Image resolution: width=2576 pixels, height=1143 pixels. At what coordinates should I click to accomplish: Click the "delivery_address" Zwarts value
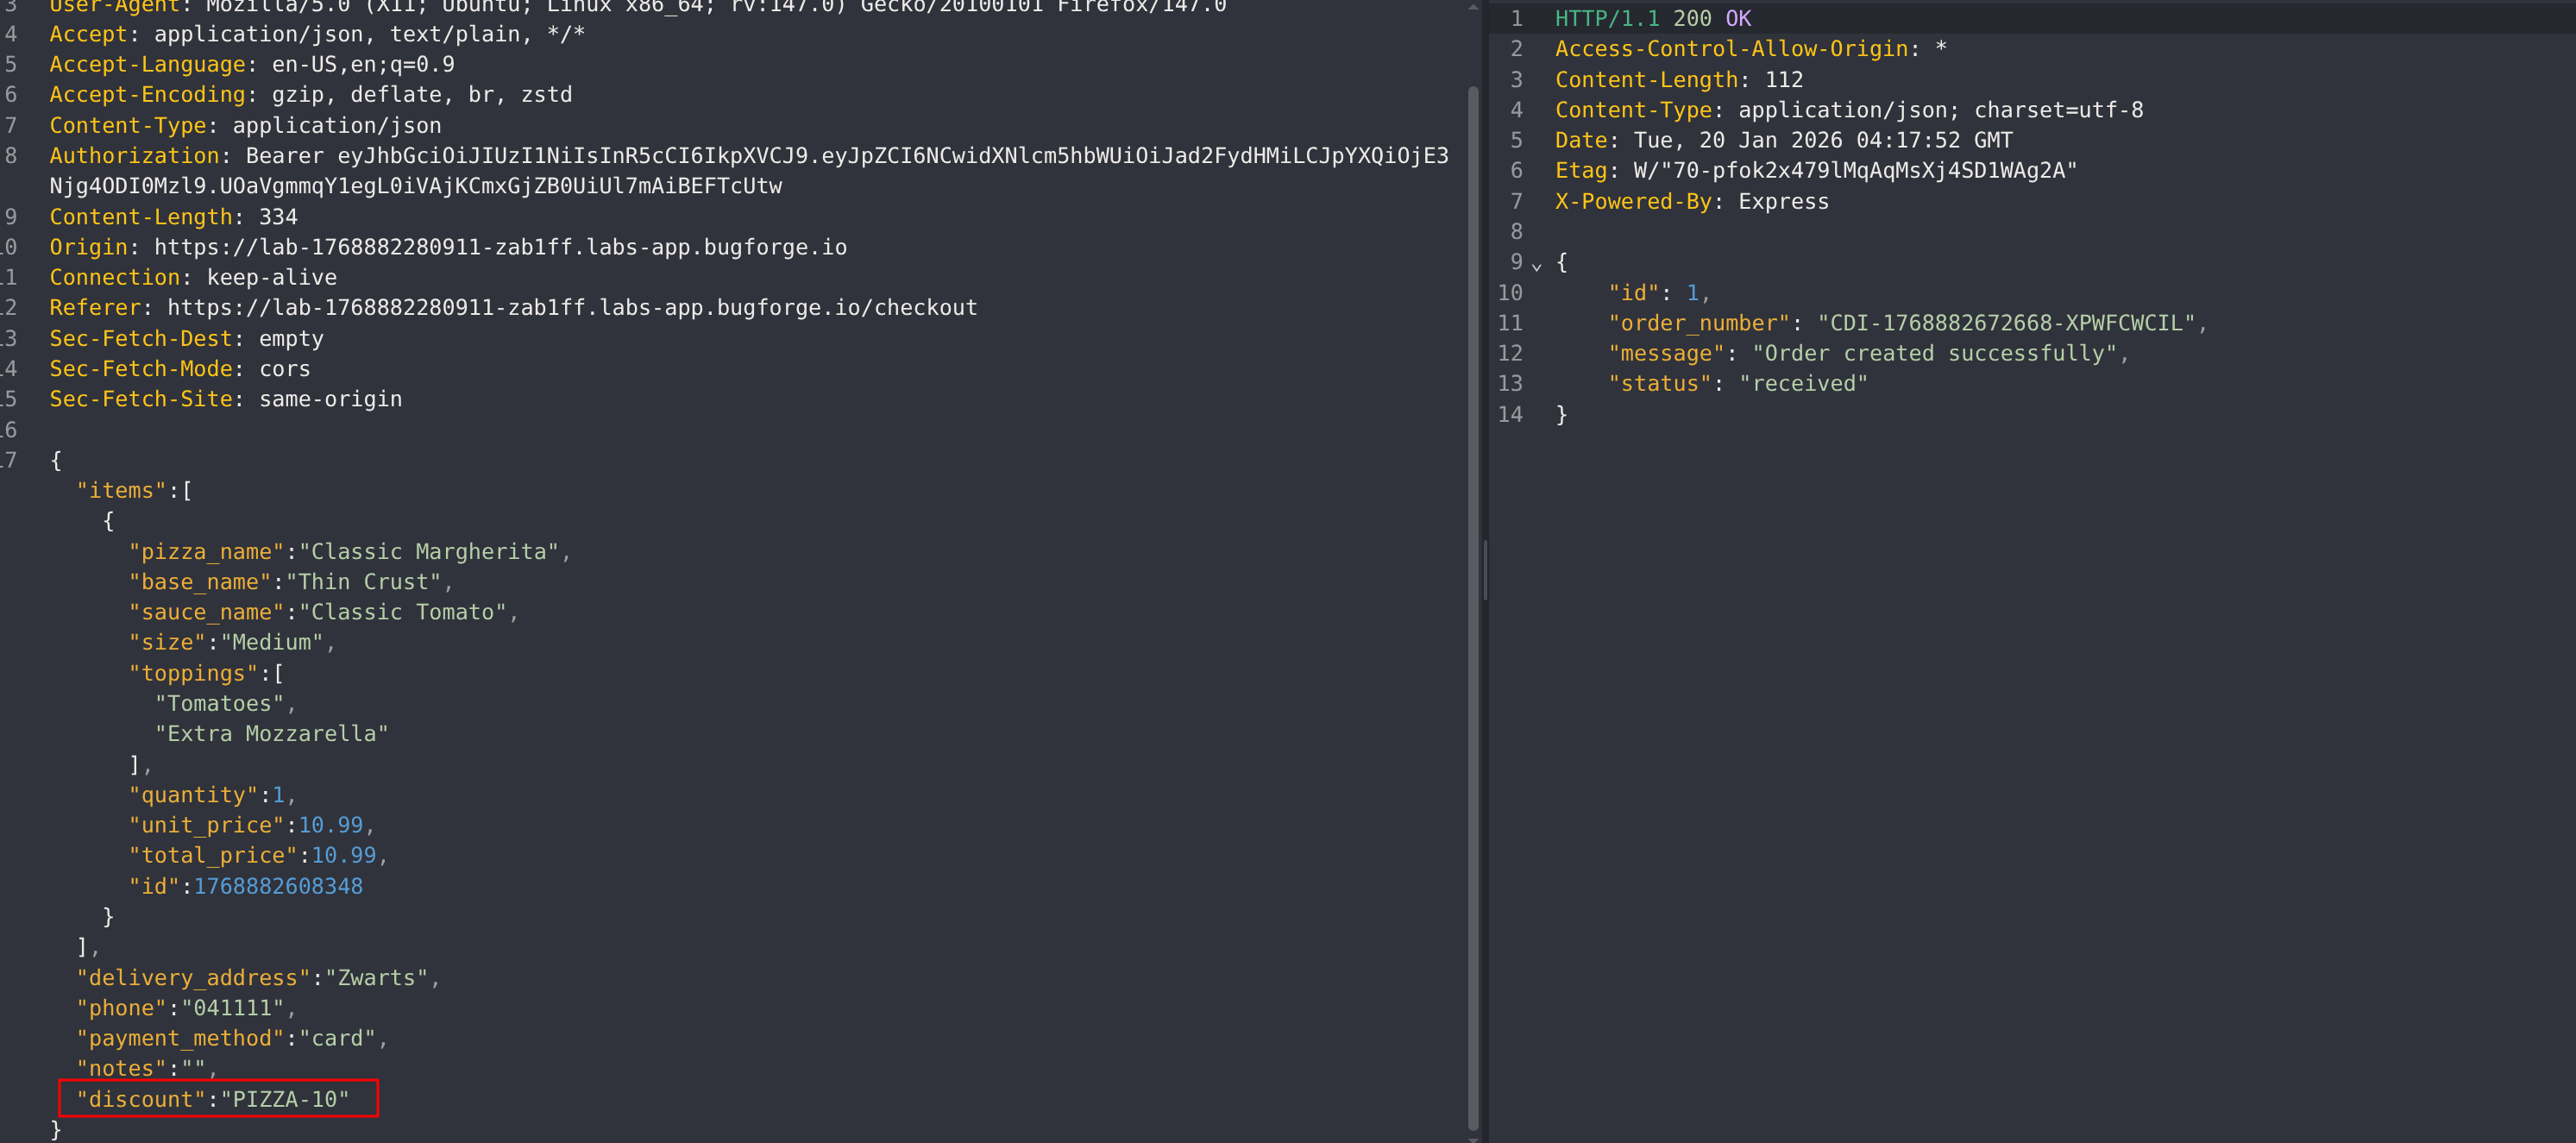pos(376,977)
